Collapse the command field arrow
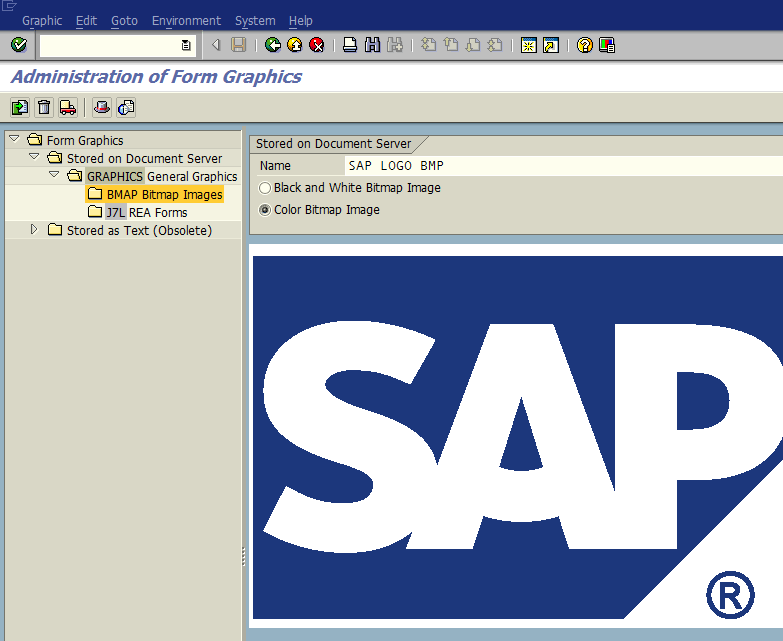The image size is (783, 641). tap(216, 45)
